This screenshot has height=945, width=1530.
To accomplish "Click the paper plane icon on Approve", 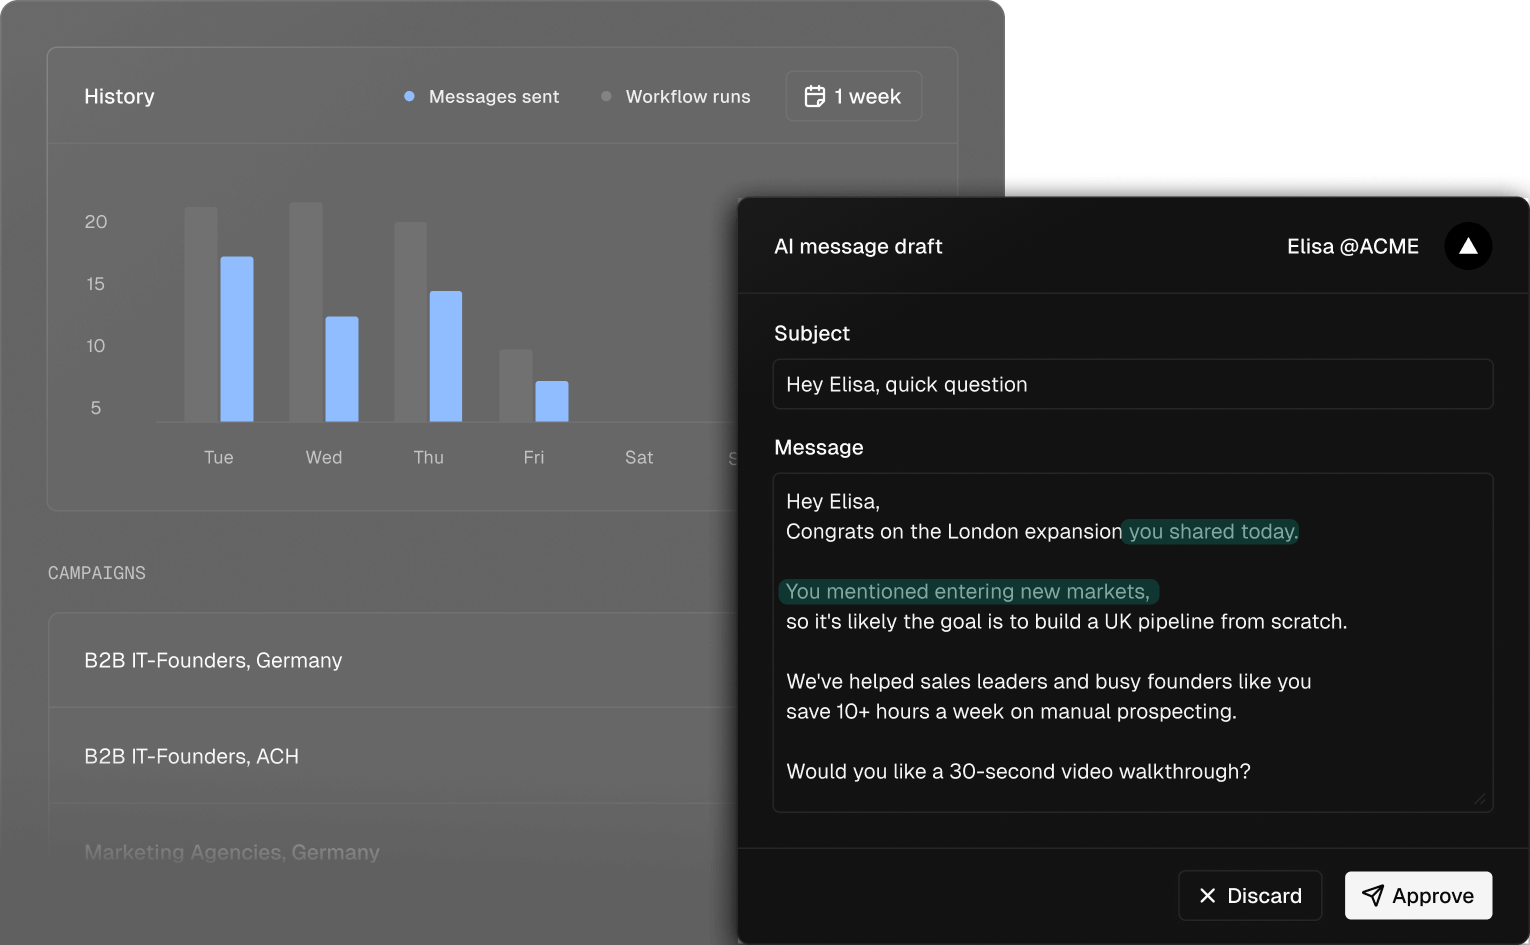I will tap(1373, 896).
